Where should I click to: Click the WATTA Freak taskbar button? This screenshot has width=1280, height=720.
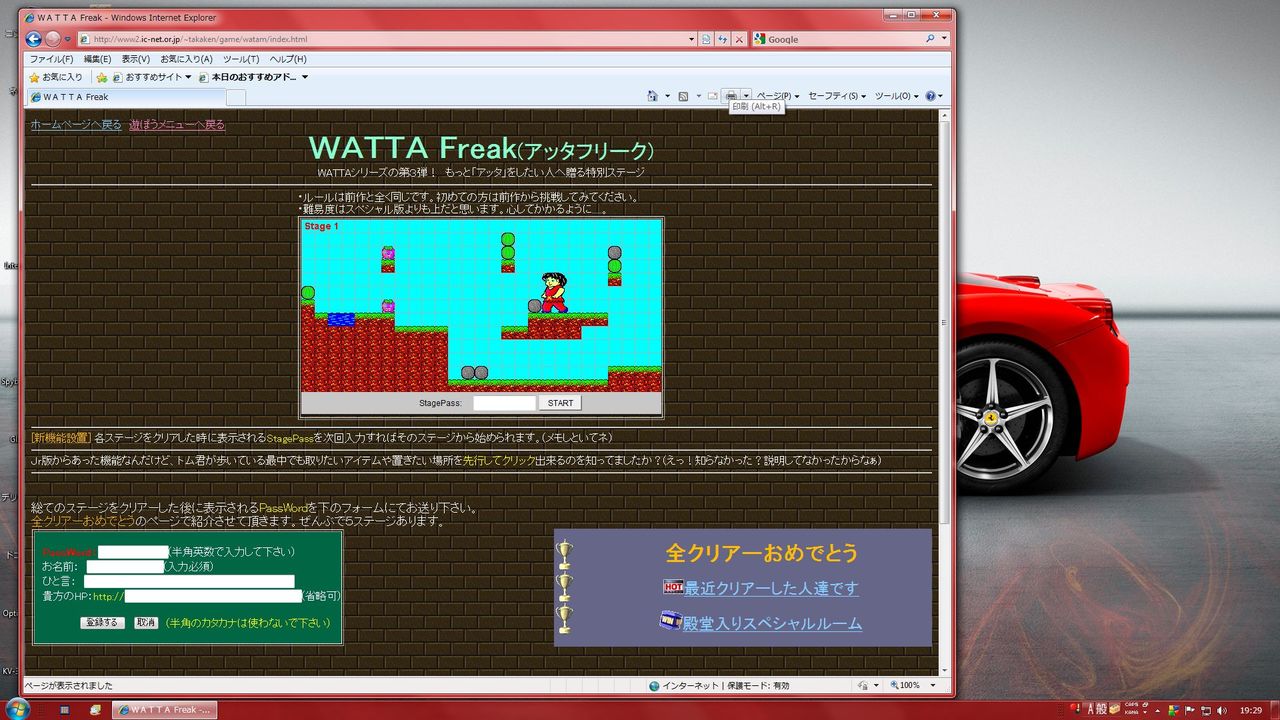164,710
